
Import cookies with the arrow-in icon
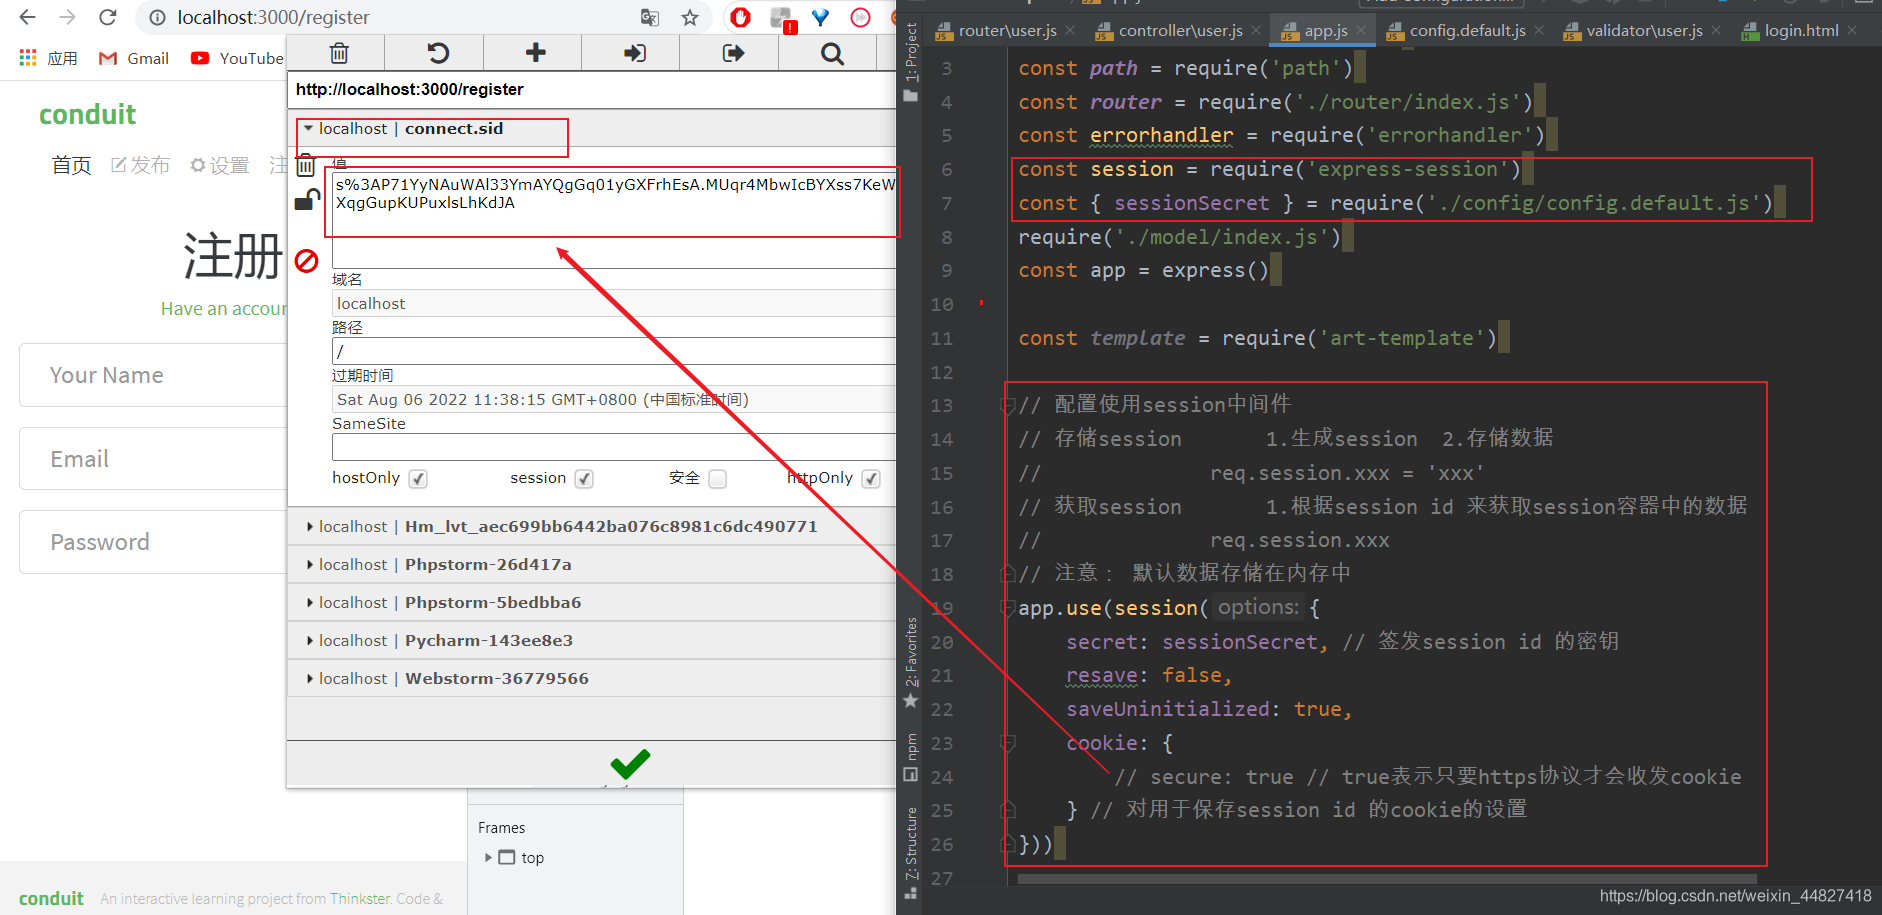coord(634,53)
